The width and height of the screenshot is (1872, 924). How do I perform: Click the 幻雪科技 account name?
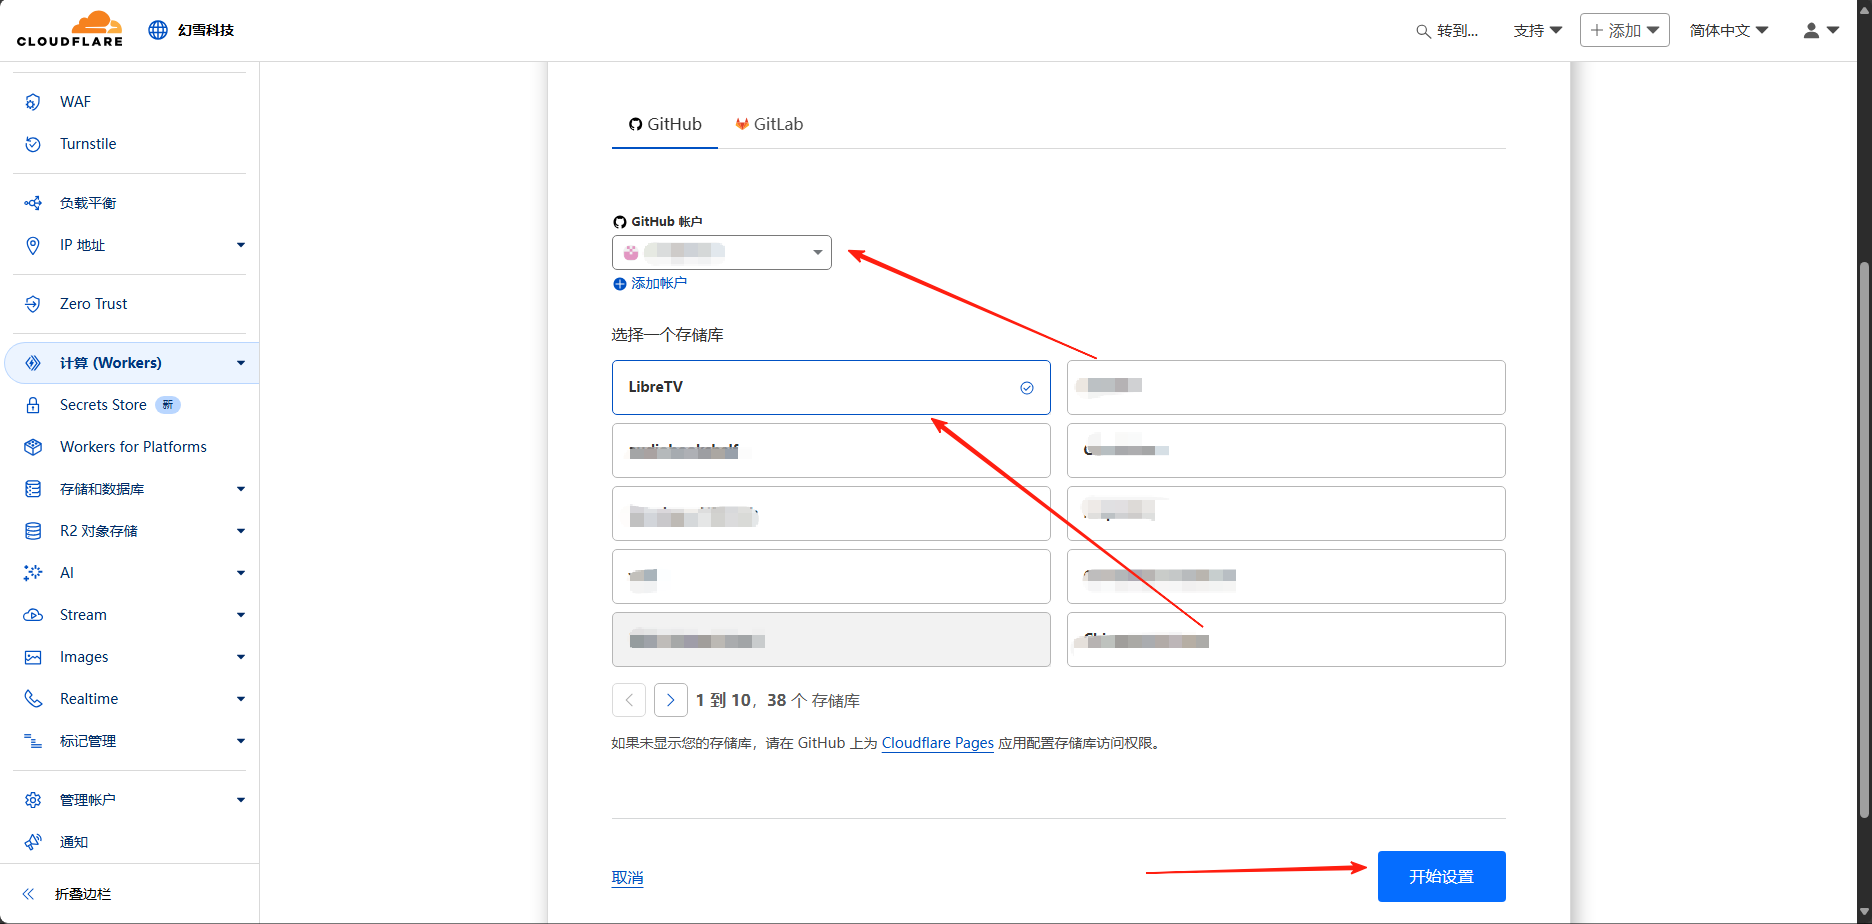point(206,30)
